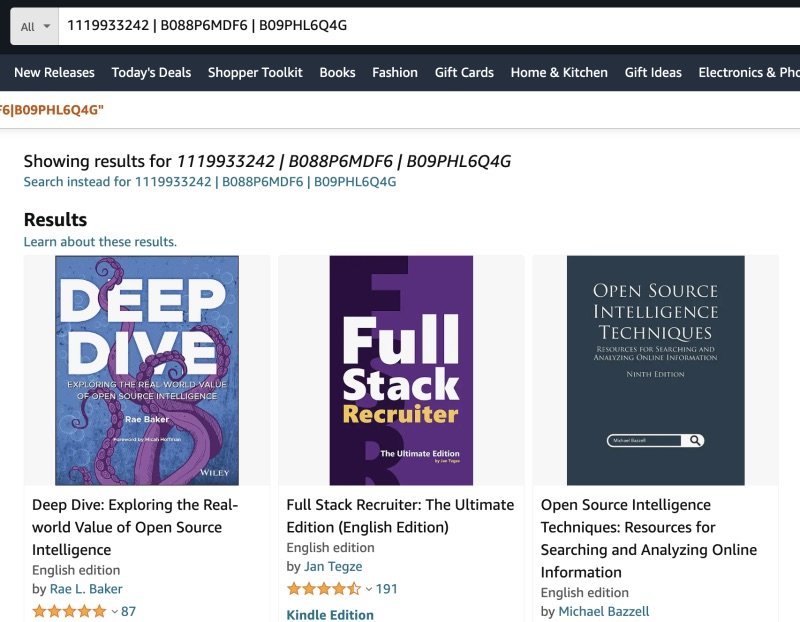Open the All departments search dropdown
This screenshot has height=622, width=800.
click(35, 27)
